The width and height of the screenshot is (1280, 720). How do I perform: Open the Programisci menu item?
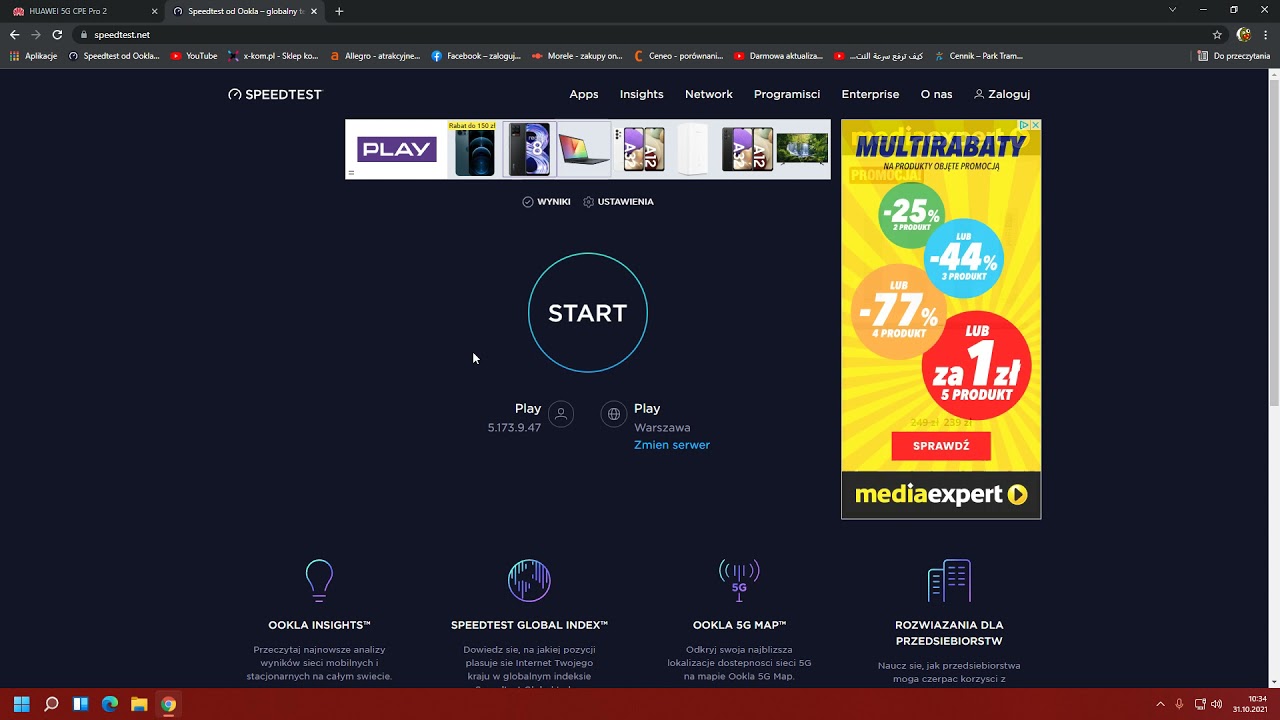[787, 94]
